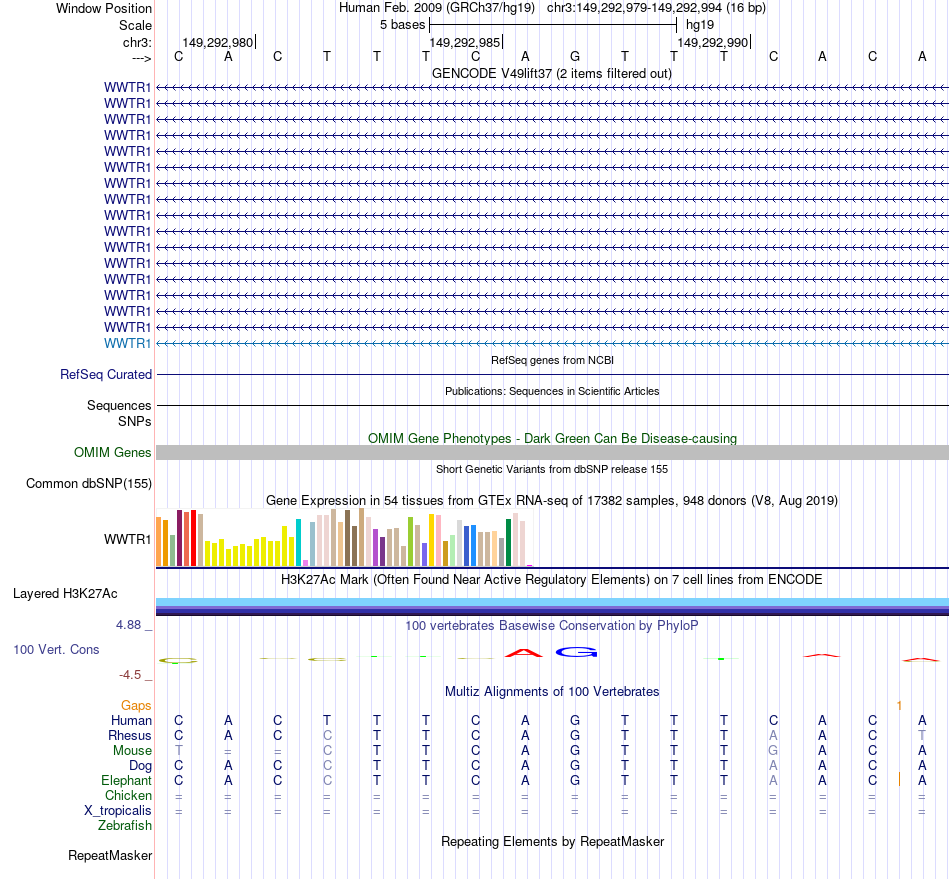The height and width of the screenshot is (879, 950).
Task: Click the blue bar in GTEx expression chart
Action: pos(473,545)
